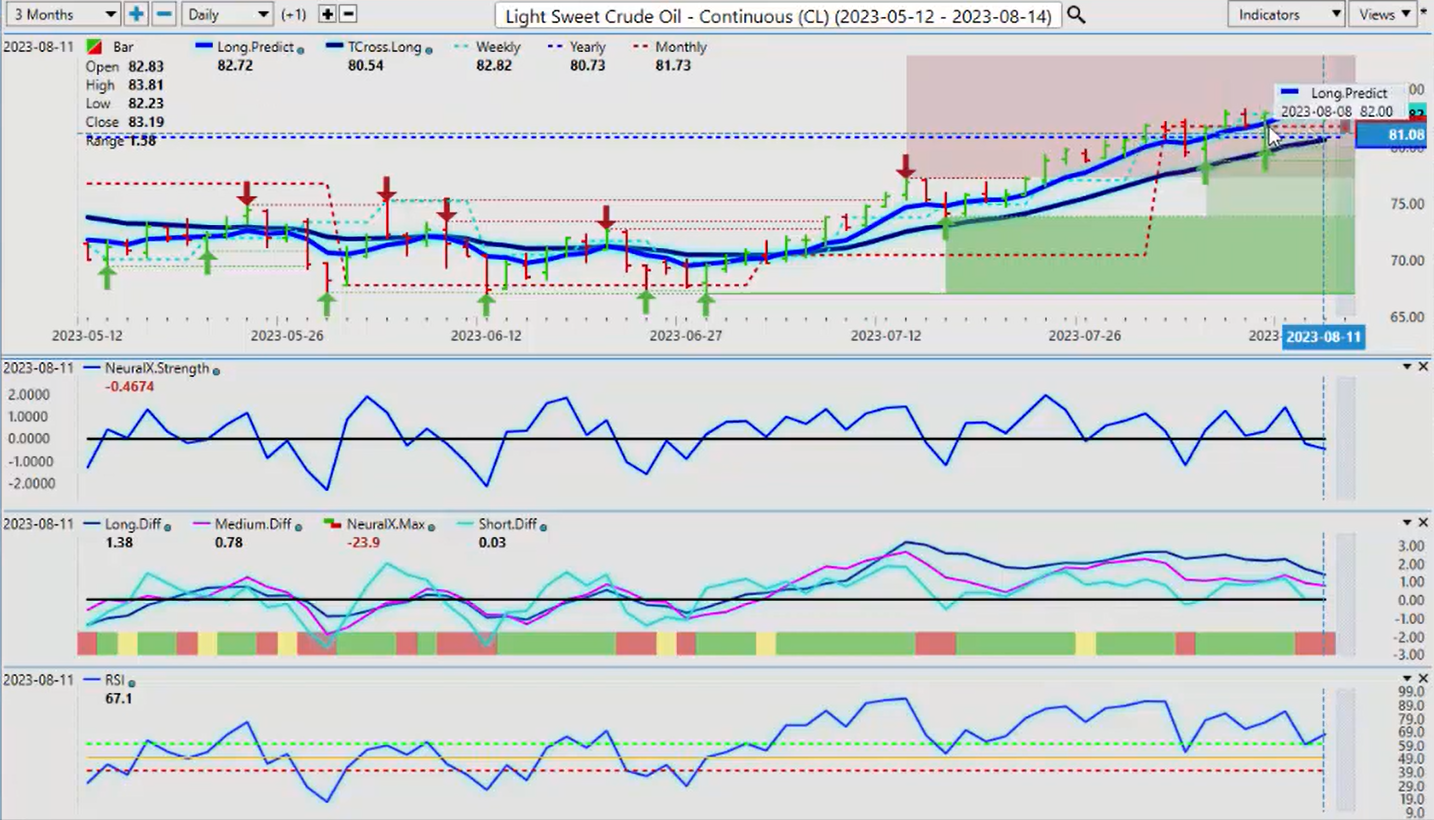
Task: Click the 2023-07-26 date axis label
Action: [x=1084, y=336]
